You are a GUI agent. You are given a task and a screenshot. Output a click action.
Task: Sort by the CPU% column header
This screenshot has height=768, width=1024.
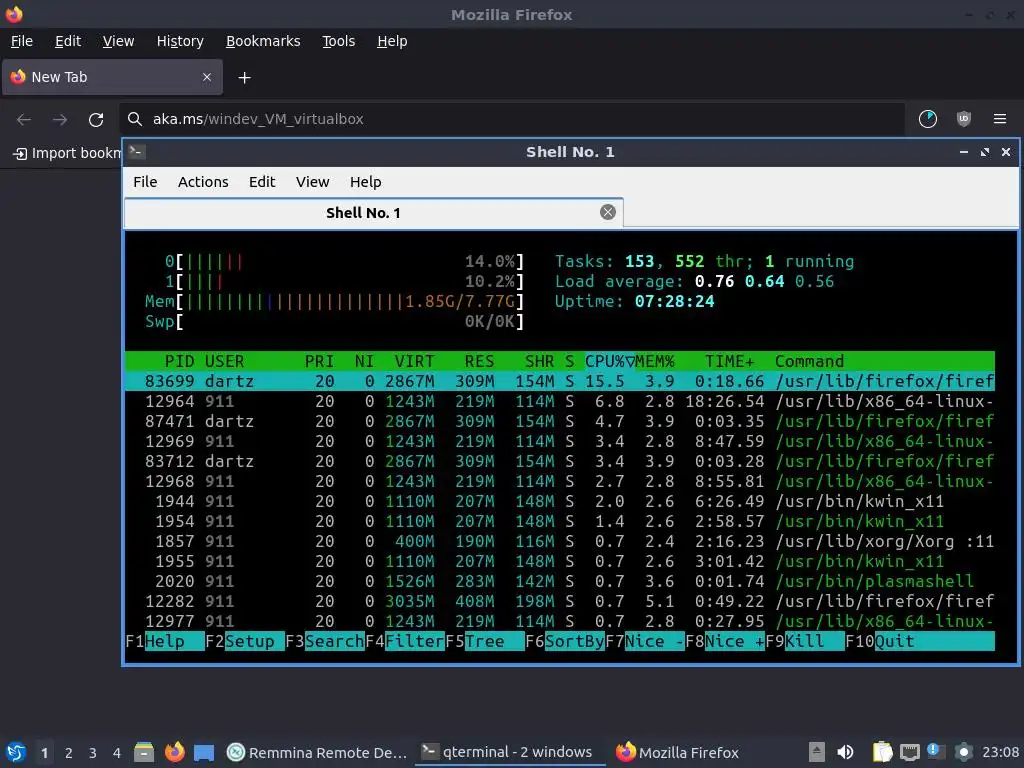point(609,361)
